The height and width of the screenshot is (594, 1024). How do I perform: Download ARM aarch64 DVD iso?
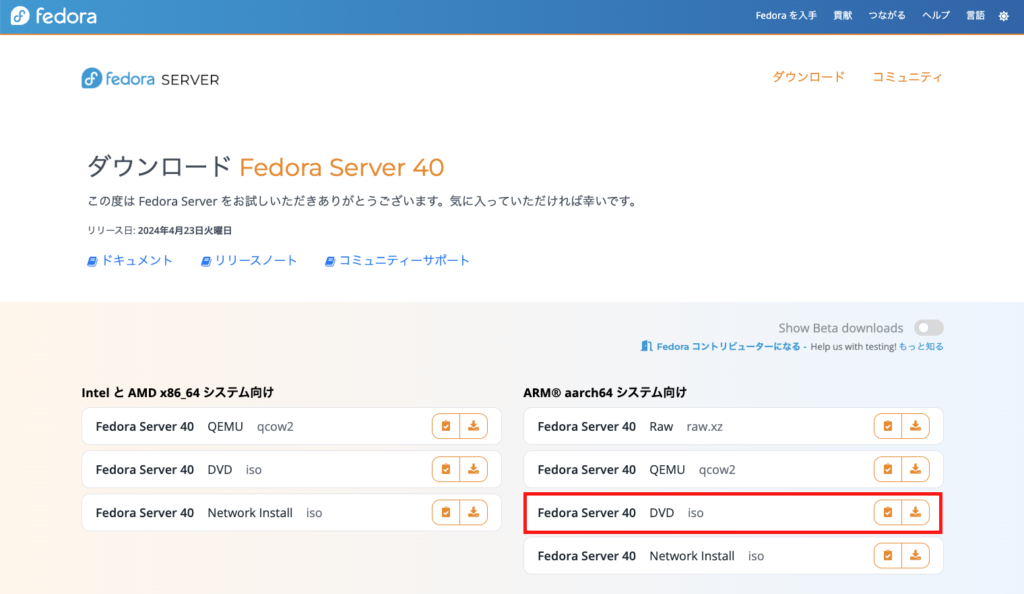[915, 512]
